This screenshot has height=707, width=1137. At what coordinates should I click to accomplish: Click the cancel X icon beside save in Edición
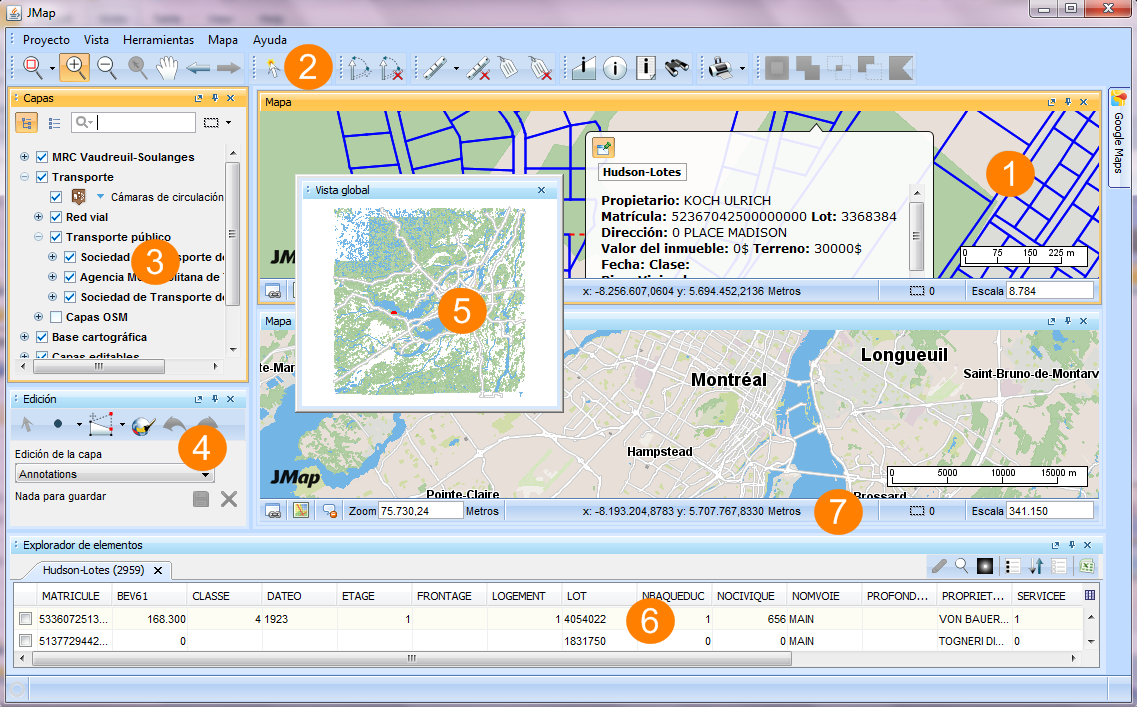(x=229, y=499)
